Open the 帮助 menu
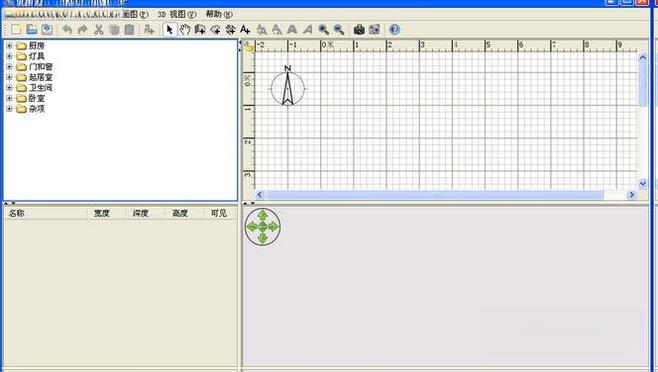The width and height of the screenshot is (658, 372). 219,14
